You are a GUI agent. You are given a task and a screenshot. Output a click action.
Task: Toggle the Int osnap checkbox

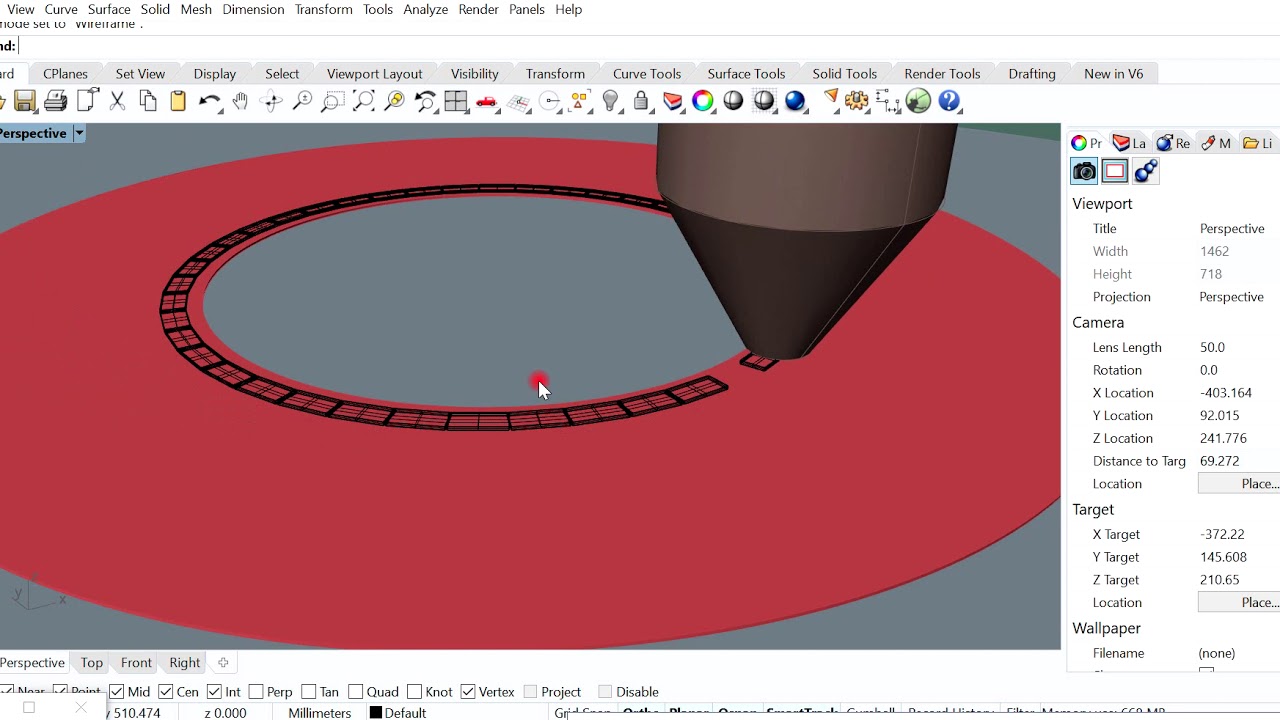tap(214, 692)
